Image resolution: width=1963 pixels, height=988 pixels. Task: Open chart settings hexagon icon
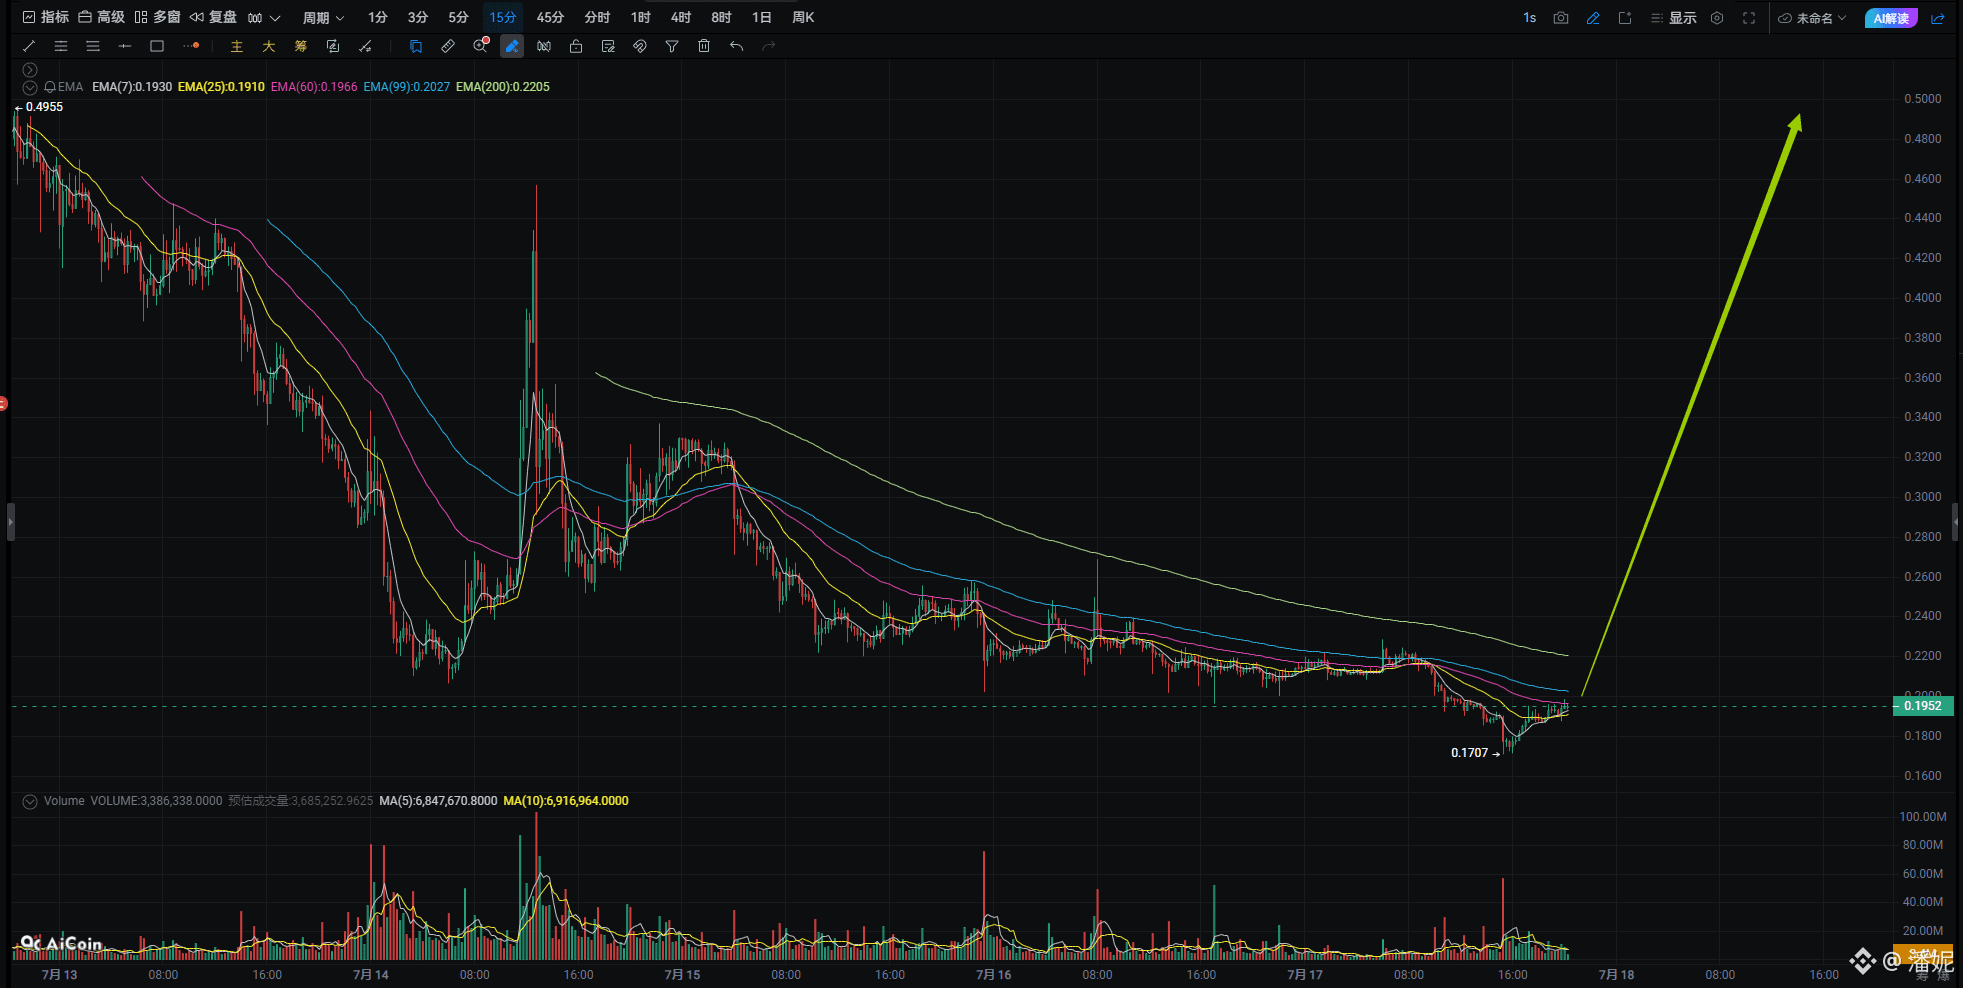pyautogui.click(x=1717, y=18)
